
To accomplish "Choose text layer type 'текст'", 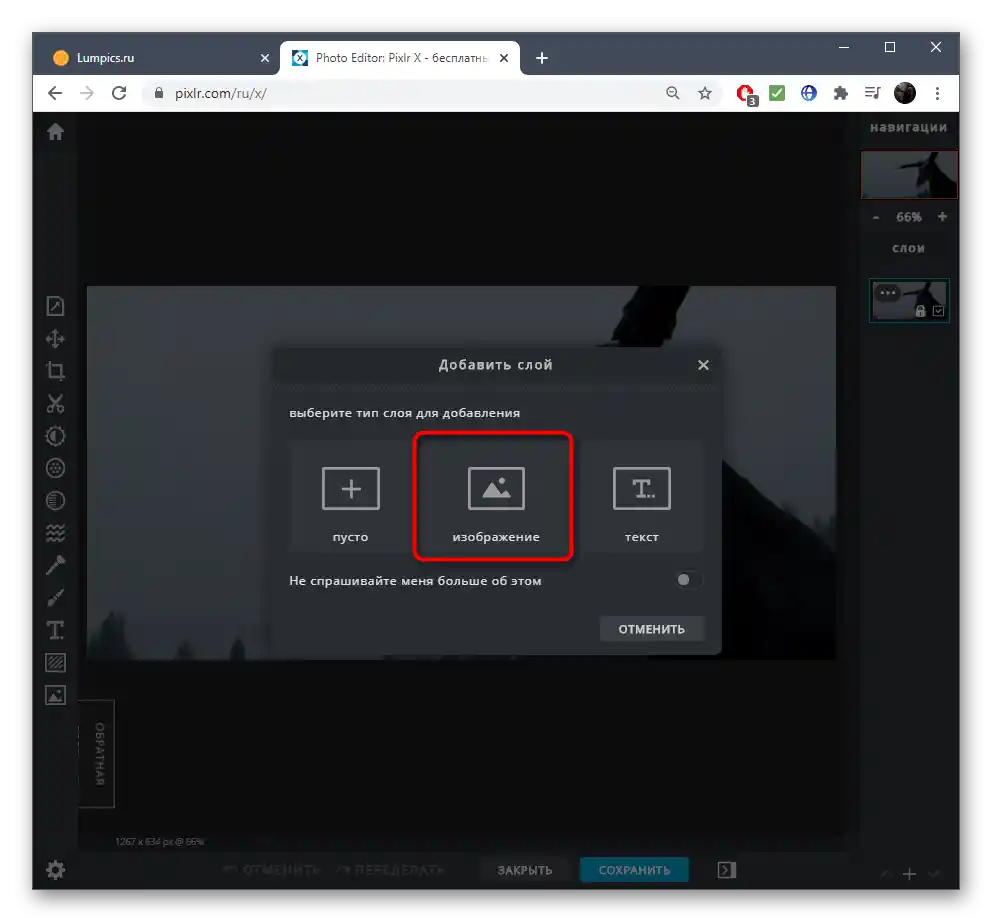I will (x=642, y=497).
